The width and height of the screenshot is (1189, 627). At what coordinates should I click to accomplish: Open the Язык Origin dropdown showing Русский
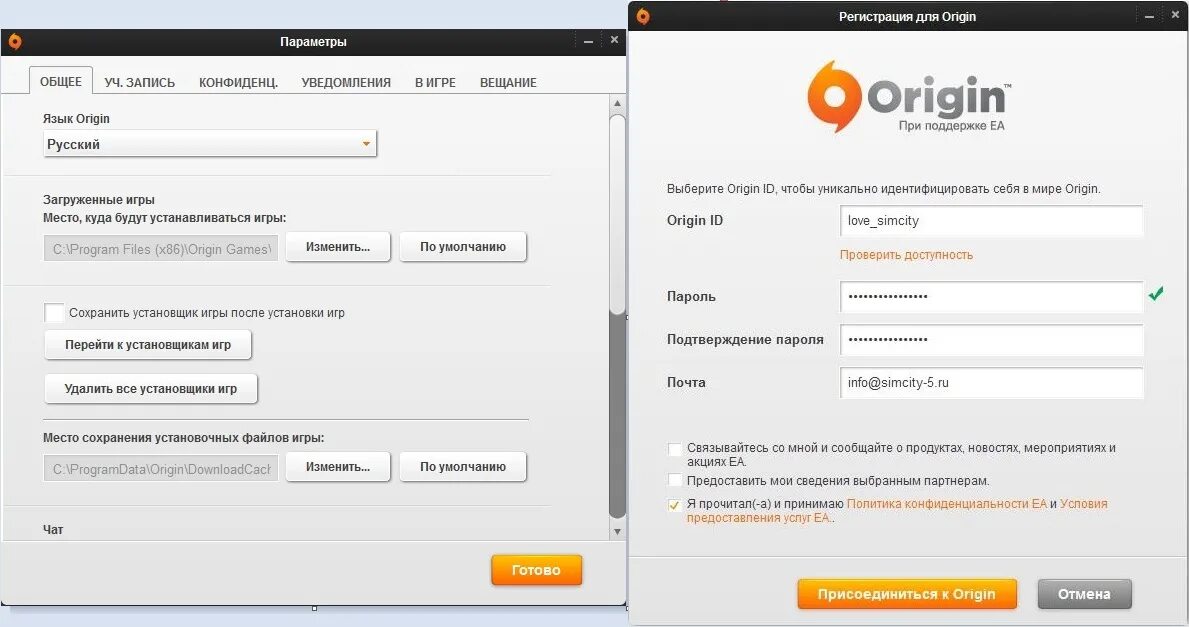point(210,144)
